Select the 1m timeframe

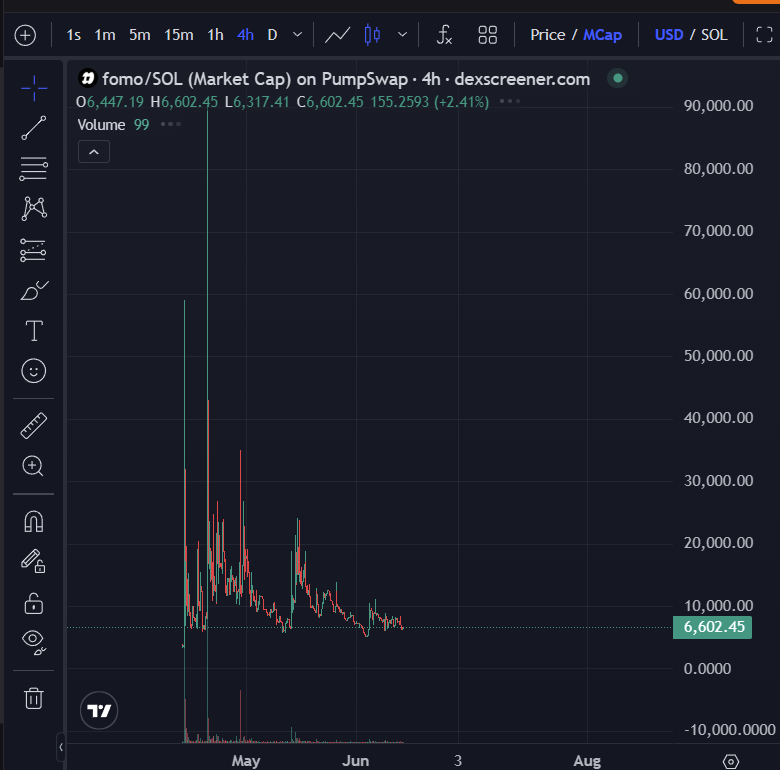[x=105, y=35]
